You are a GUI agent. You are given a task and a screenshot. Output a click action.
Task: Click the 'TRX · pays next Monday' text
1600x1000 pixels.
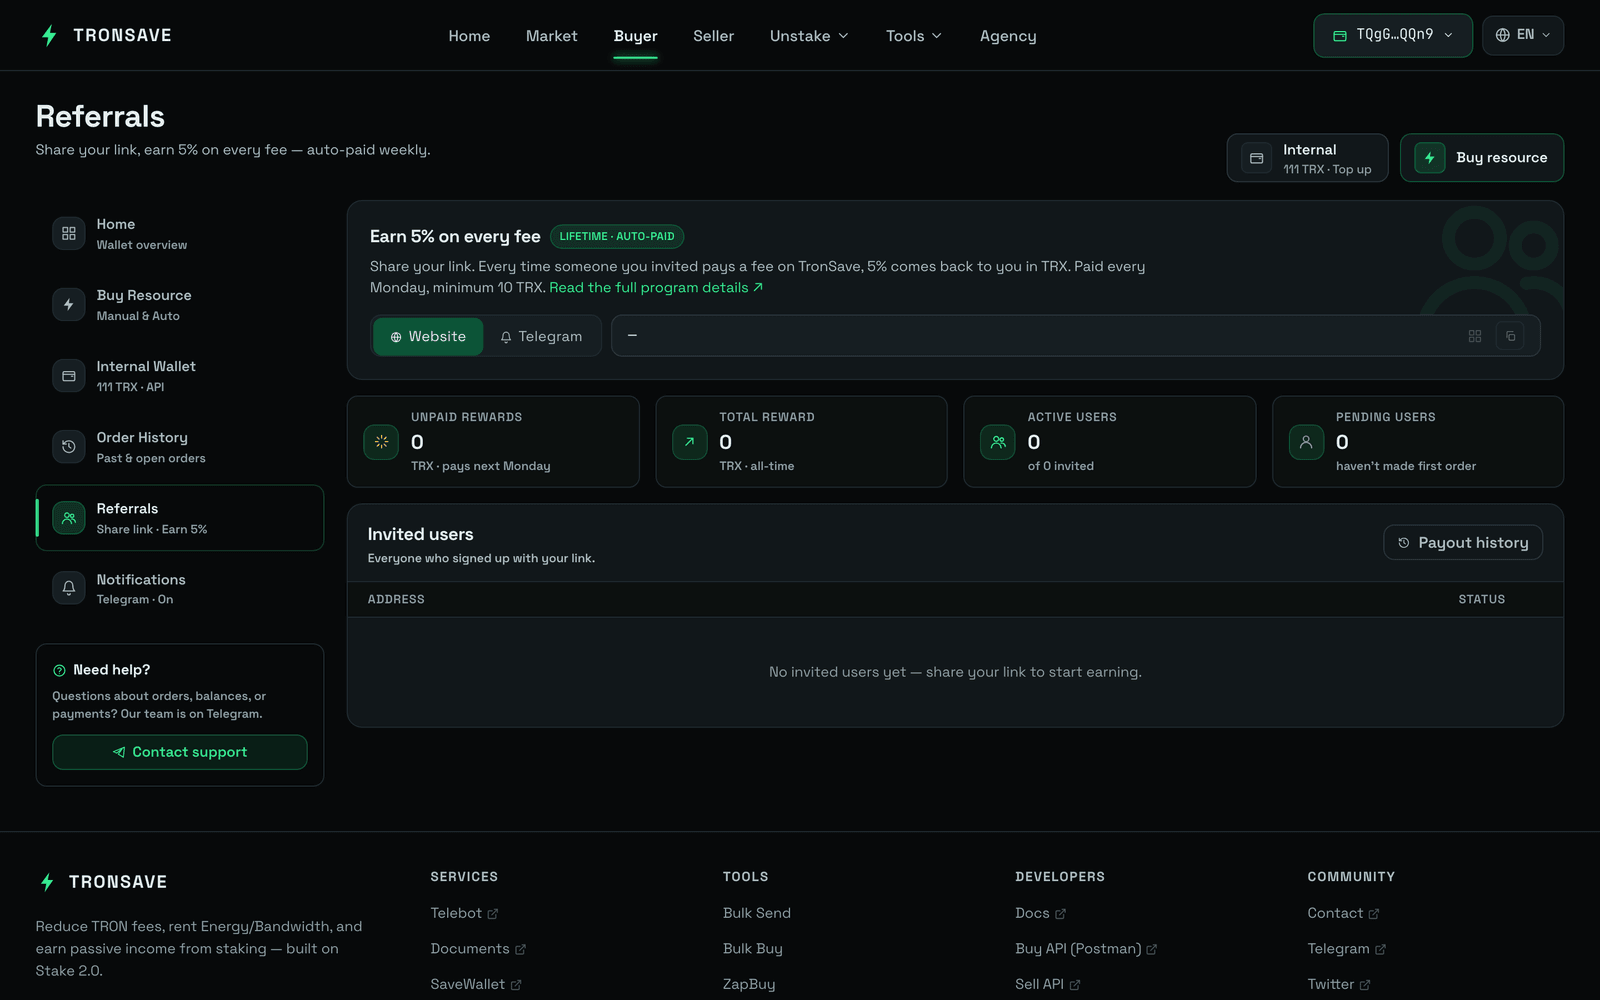(x=481, y=466)
